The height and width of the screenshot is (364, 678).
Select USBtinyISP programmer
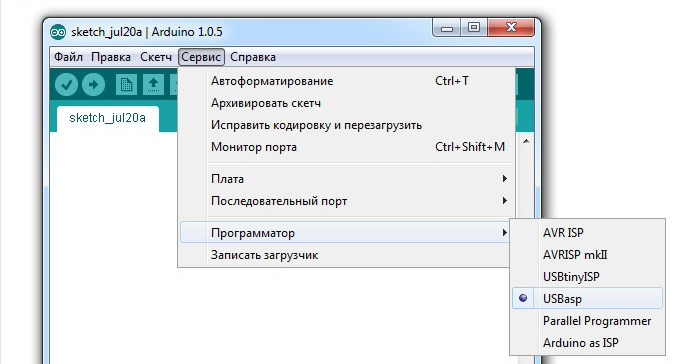click(588, 277)
